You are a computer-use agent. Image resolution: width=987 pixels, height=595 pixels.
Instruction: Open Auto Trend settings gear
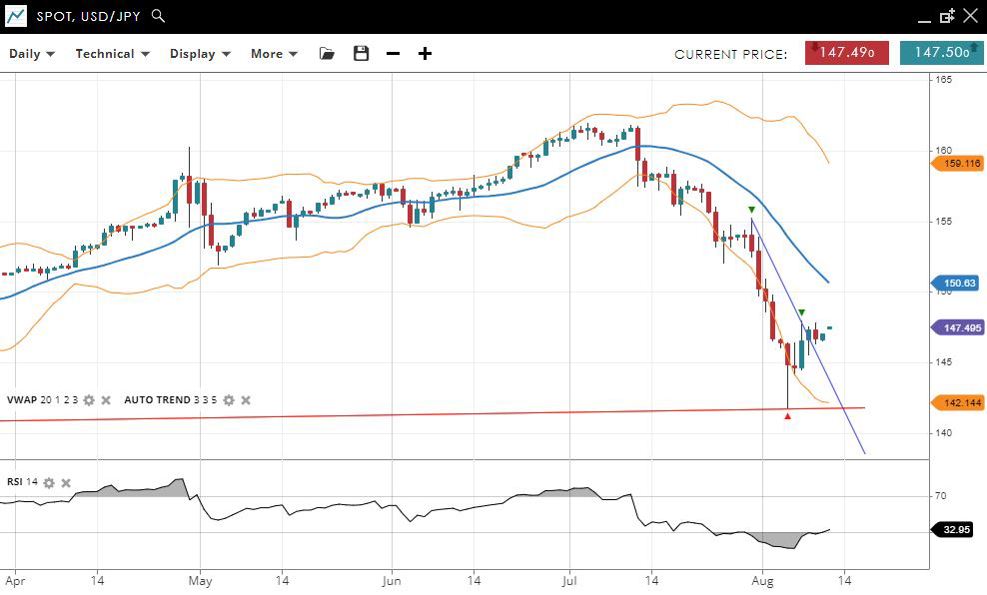(x=229, y=400)
